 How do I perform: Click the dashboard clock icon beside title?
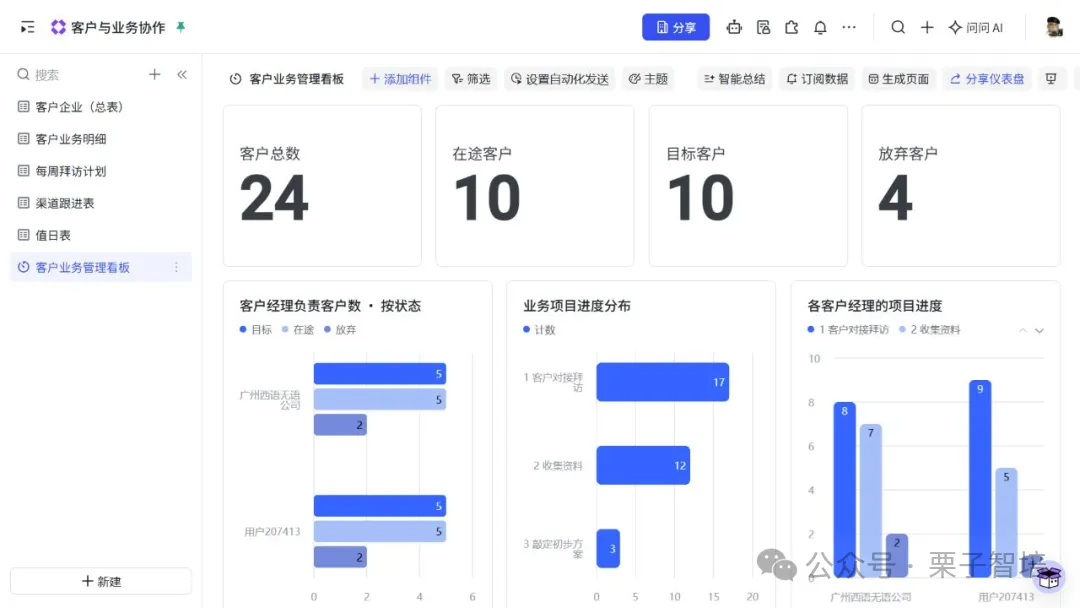pos(236,79)
